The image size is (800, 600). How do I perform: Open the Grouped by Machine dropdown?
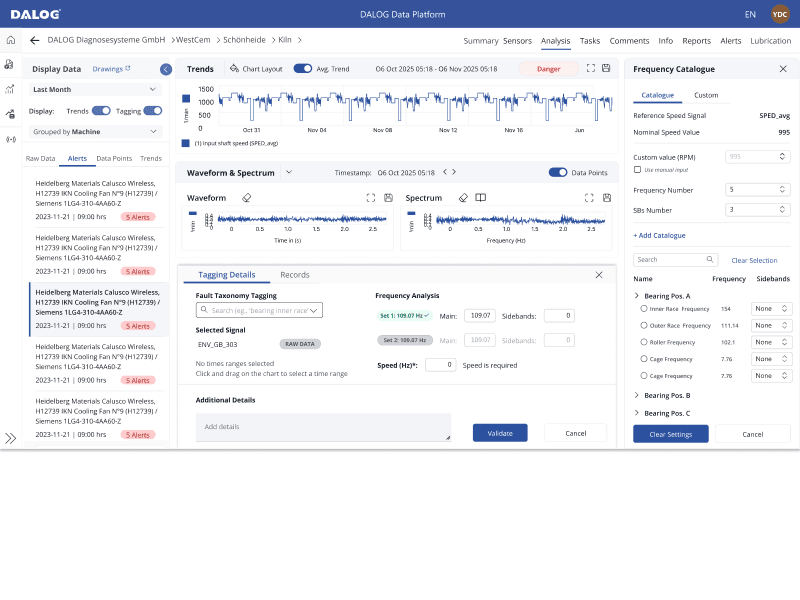[95, 132]
